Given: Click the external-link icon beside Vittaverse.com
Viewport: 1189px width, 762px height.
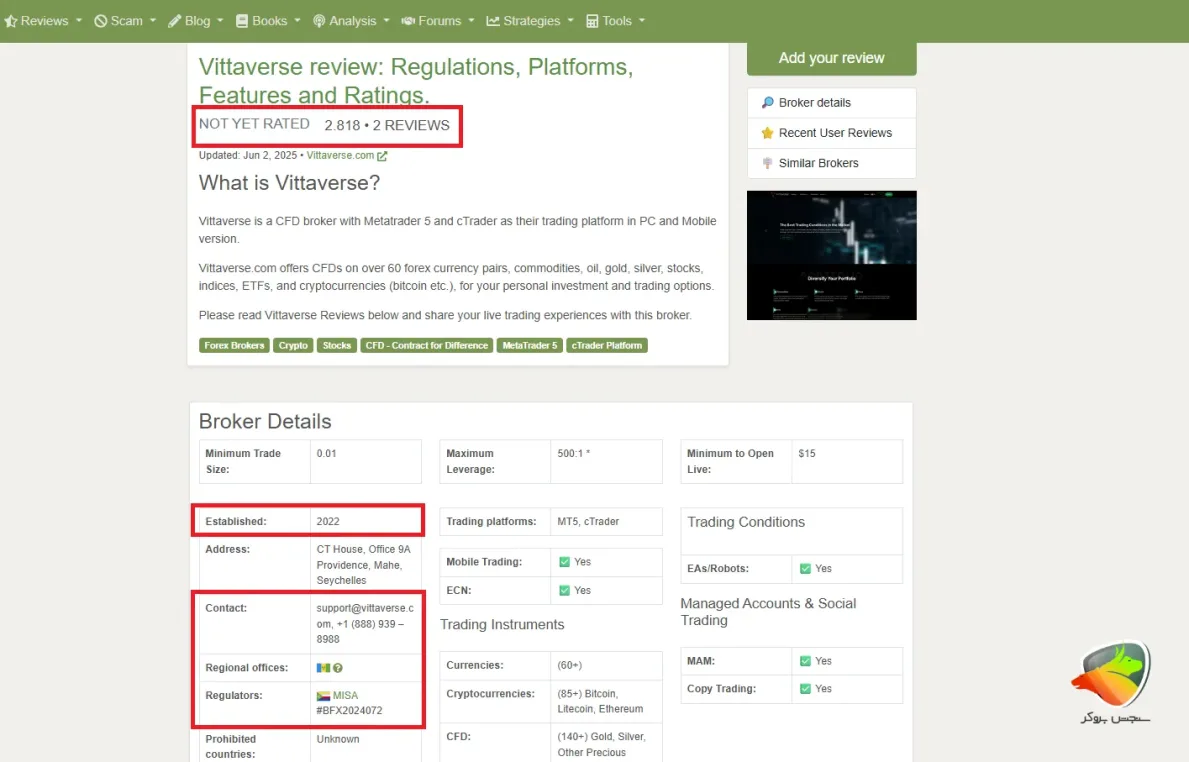Looking at the screenshot, I should 382,156.
